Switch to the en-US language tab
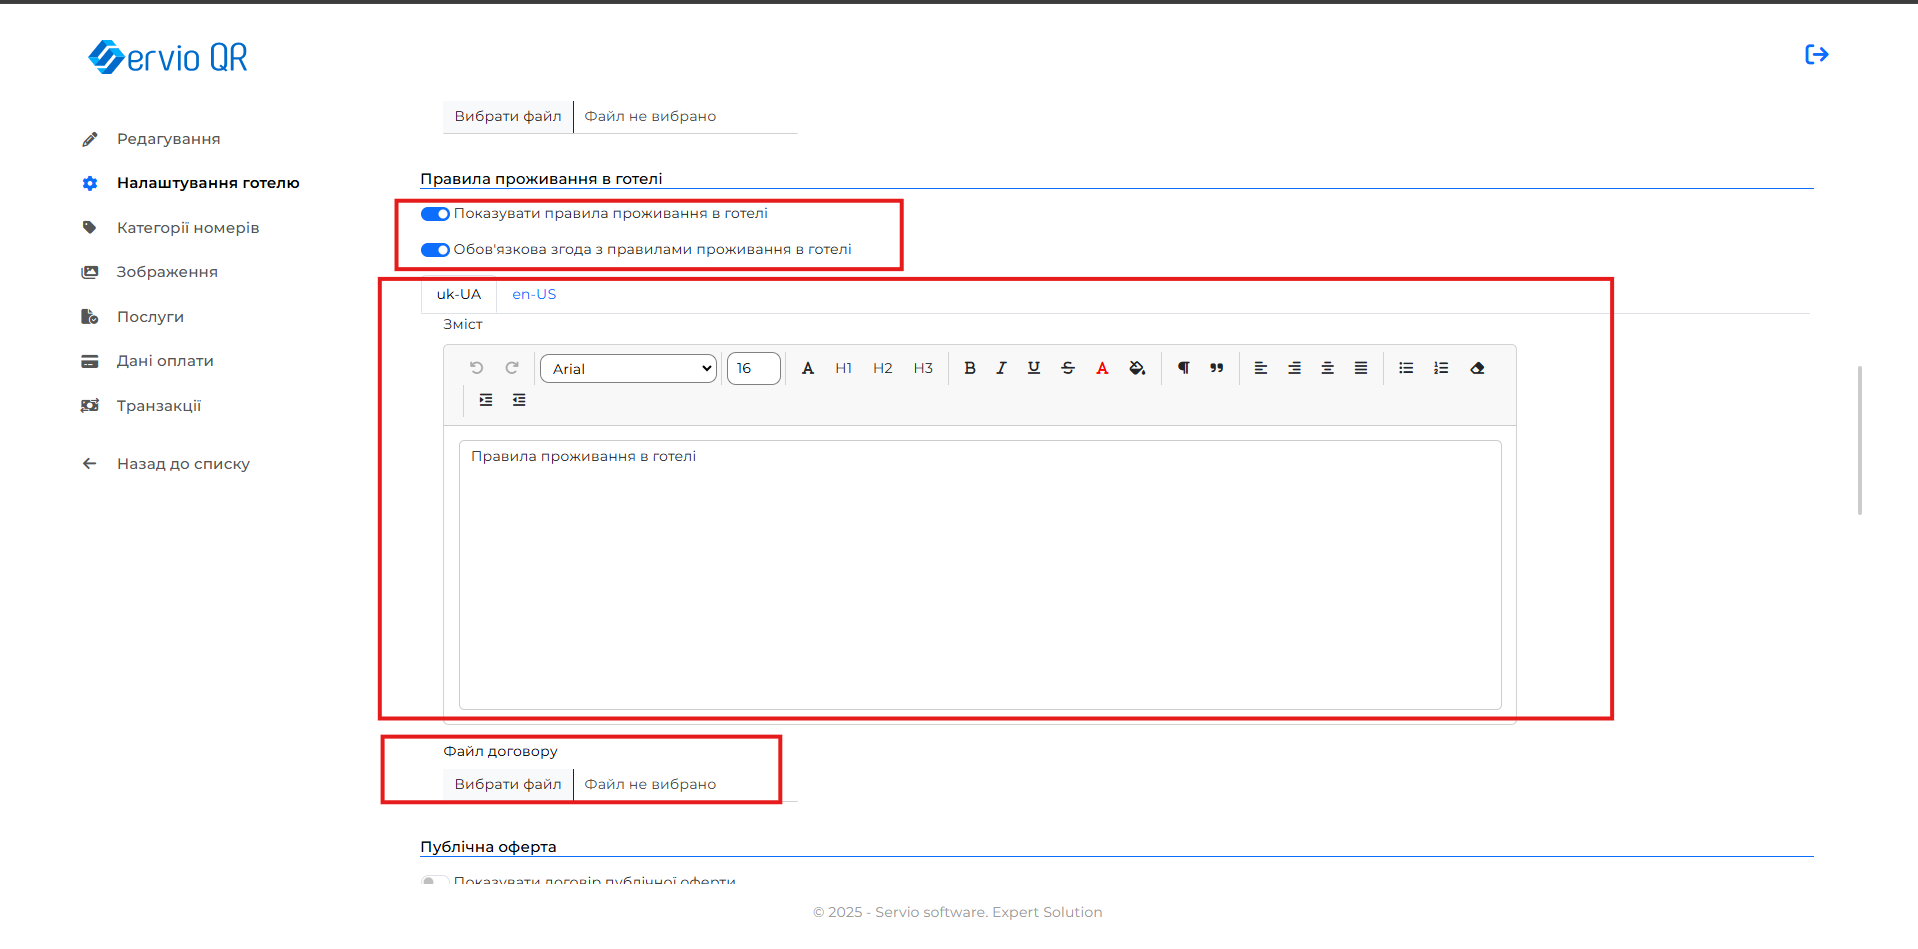 [x=534, y=294]
